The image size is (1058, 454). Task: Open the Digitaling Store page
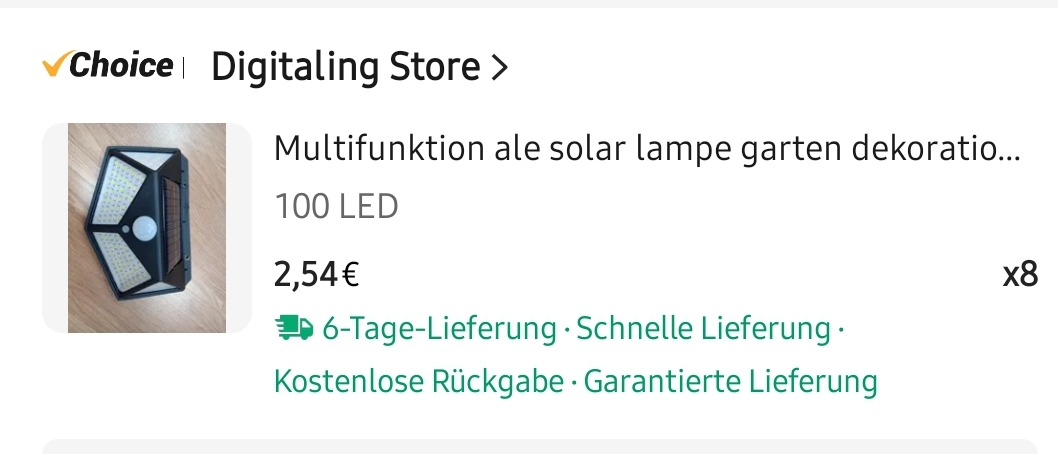coord(345,67)
